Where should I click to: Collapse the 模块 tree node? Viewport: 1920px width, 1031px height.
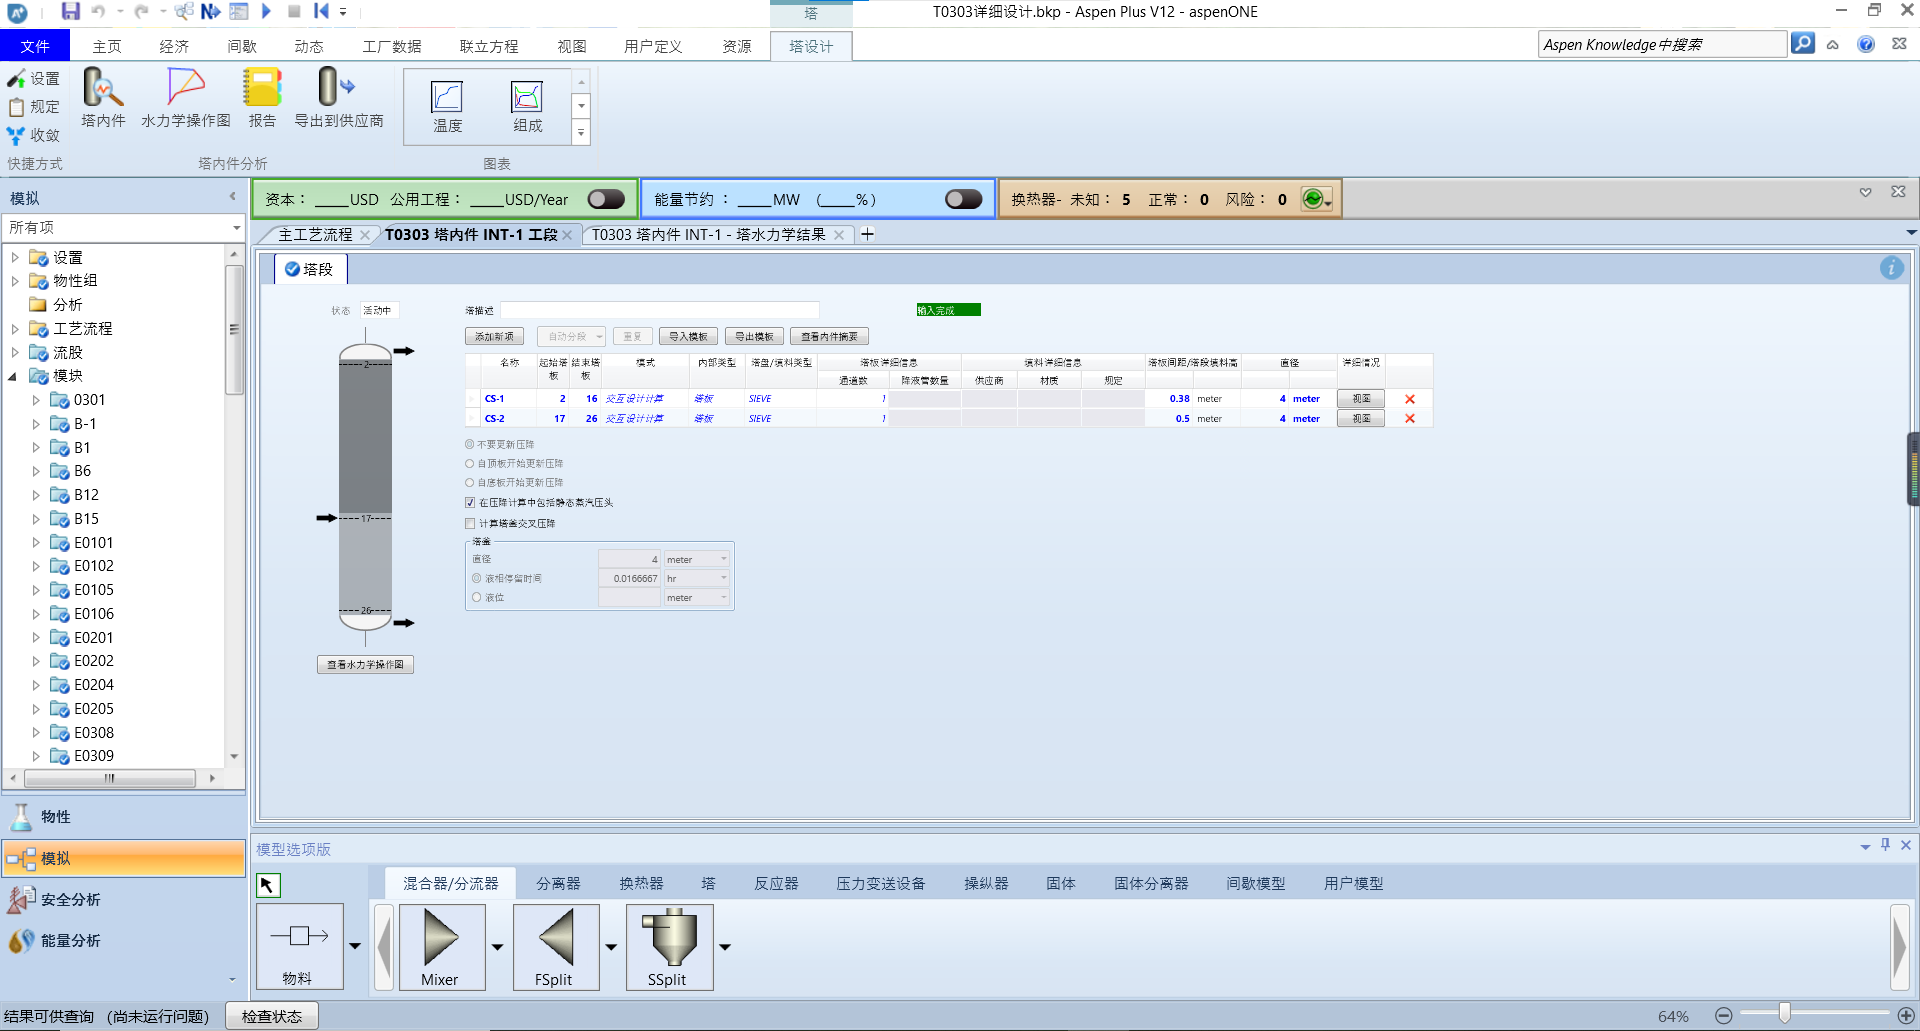pyautogui.click(x=13, y=376)
